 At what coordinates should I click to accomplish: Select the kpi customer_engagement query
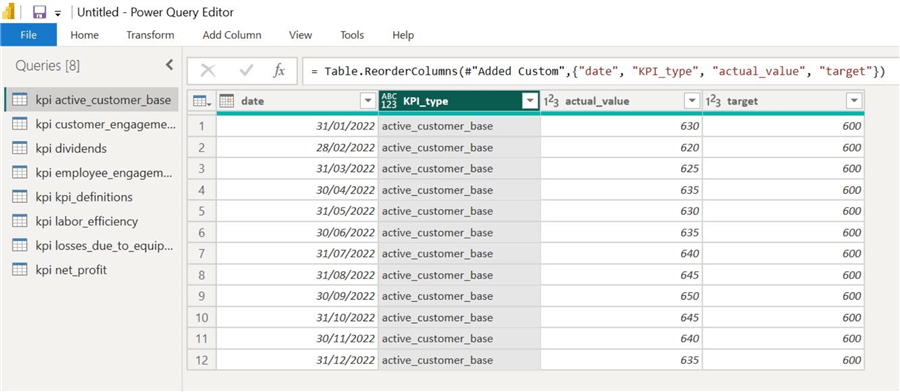(x=92, y=124)
